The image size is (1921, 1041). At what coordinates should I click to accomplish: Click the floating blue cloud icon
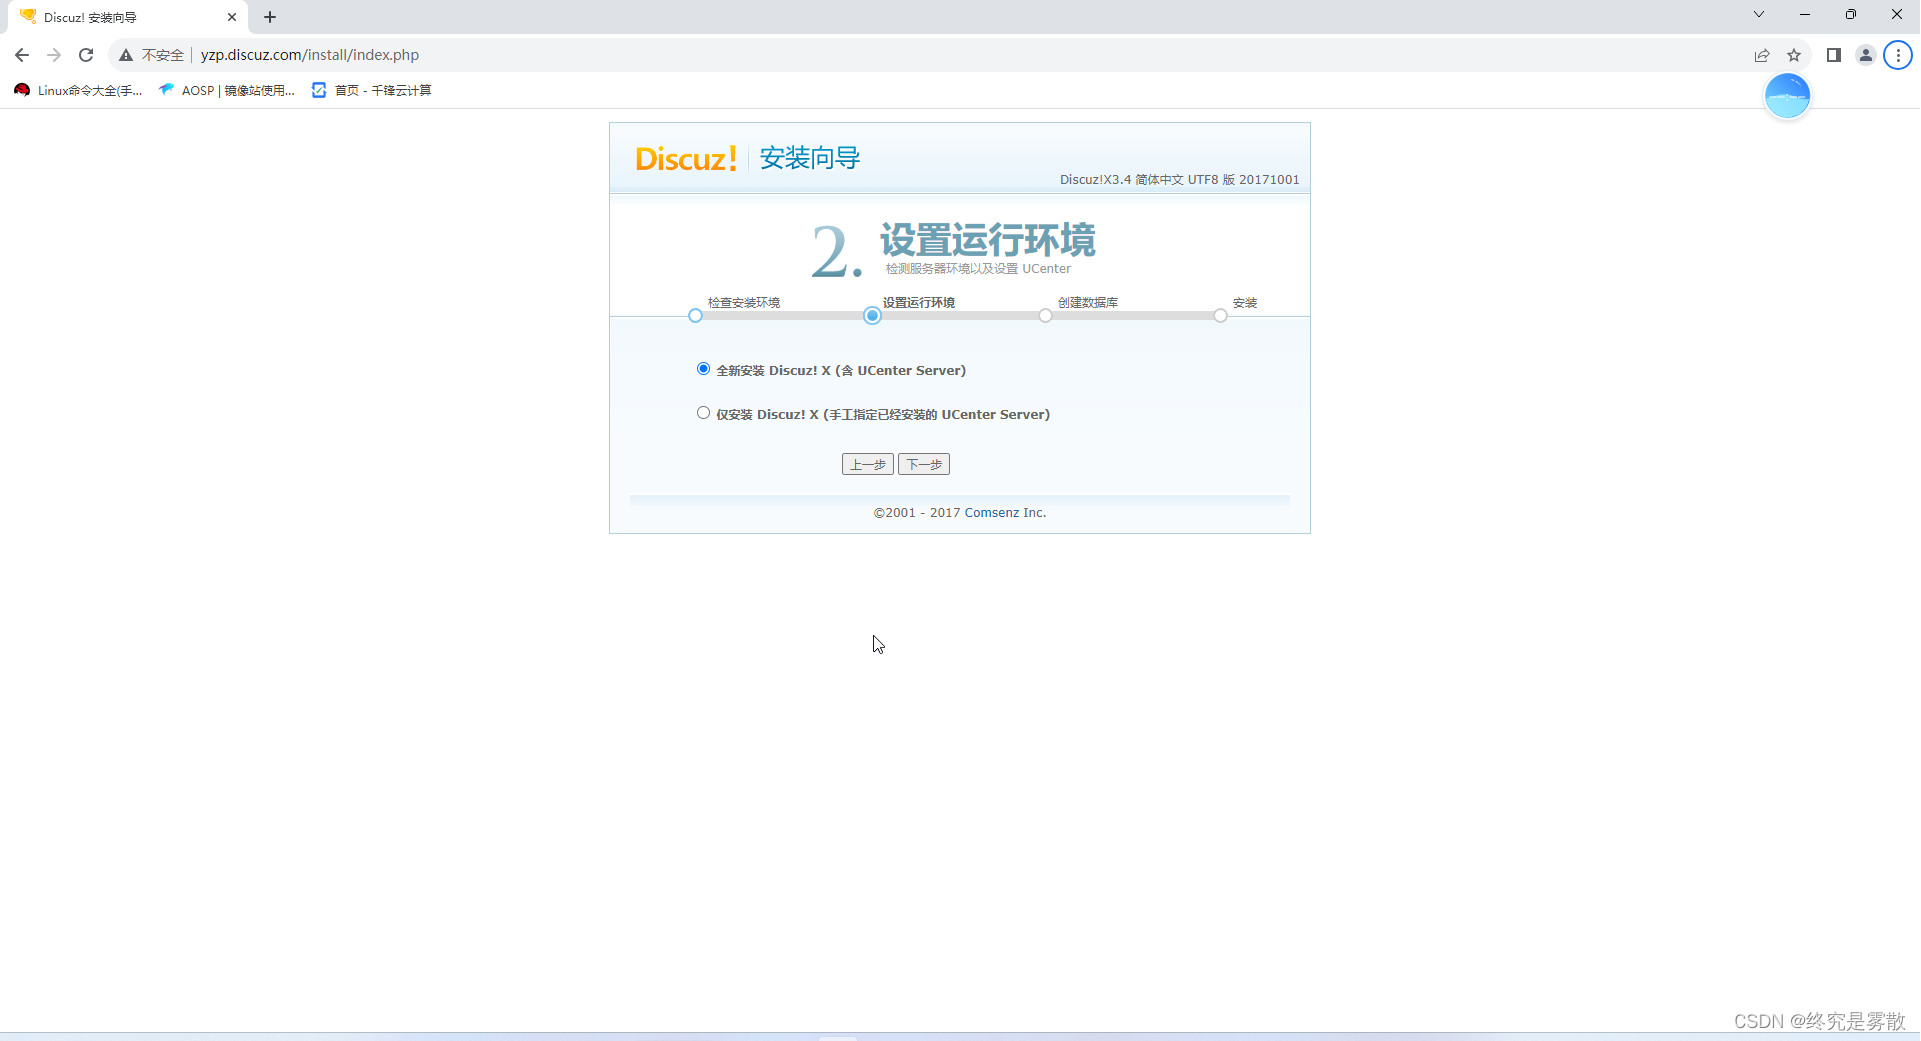click(x=1788, y=96)
